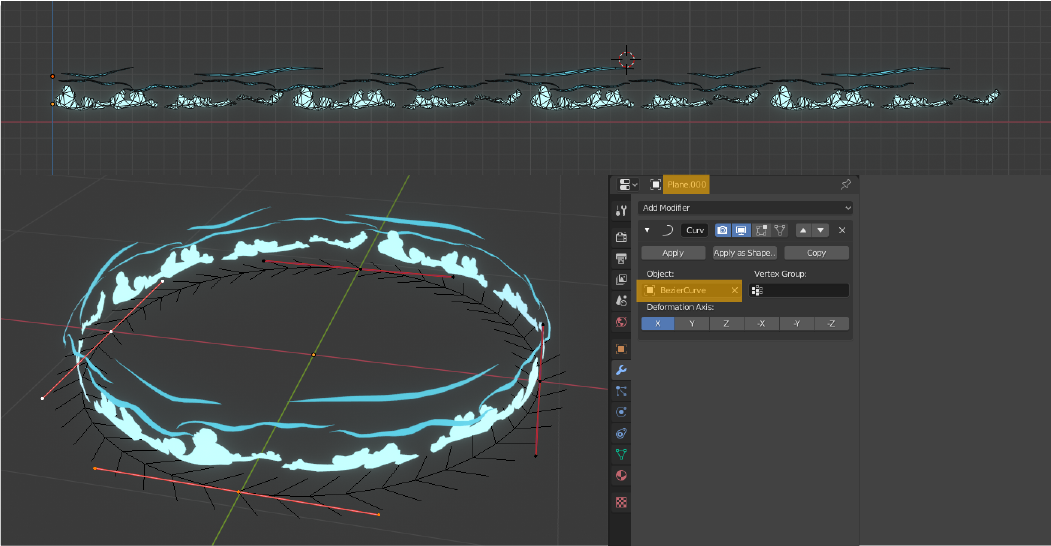
Task: Open the editor type dropdown
Action: pos(627,185)
